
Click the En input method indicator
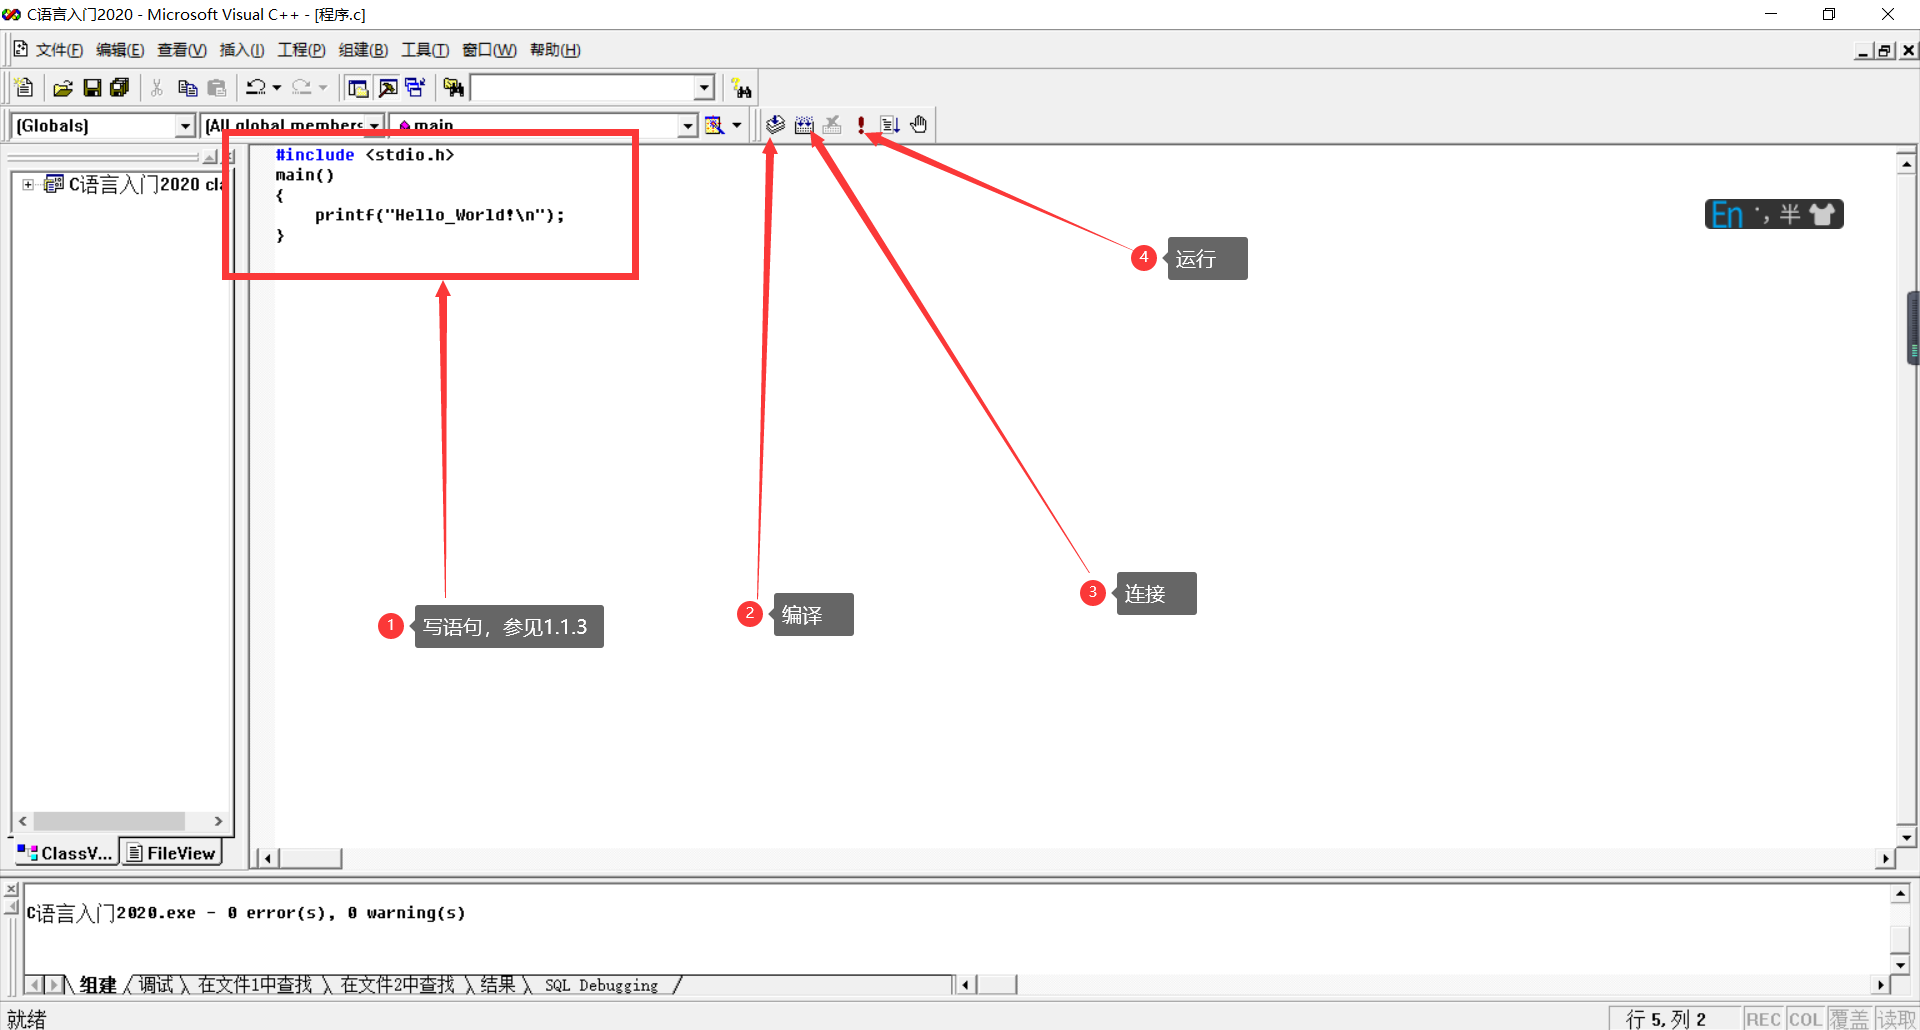1727,214
